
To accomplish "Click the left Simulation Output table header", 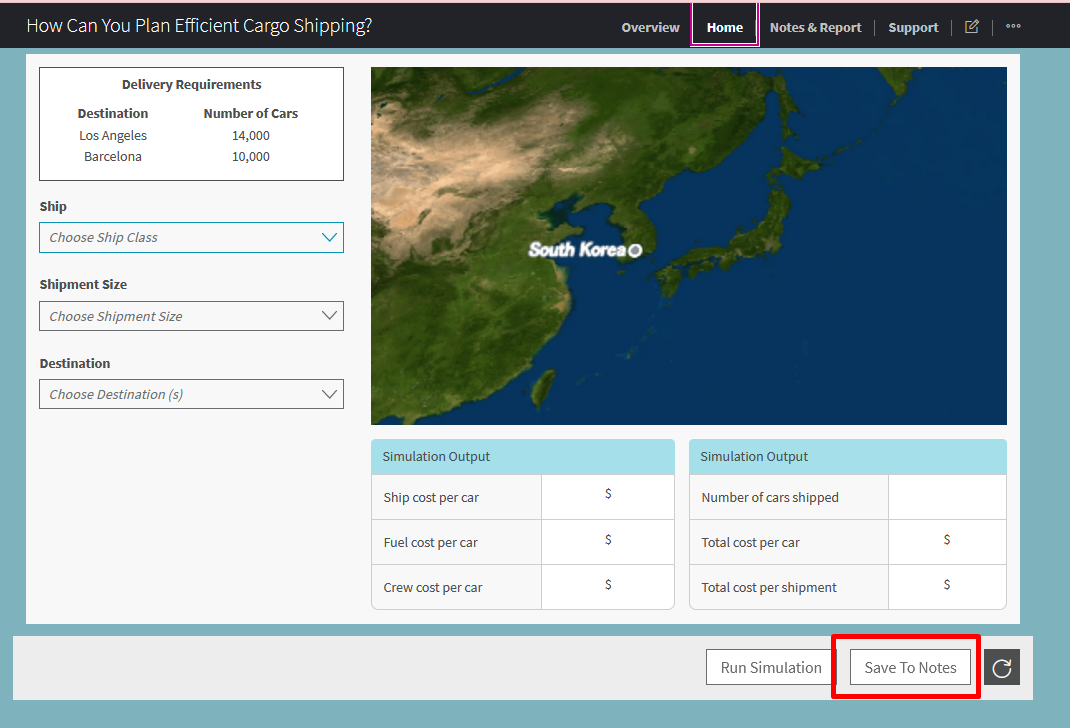I will coord(522,456).
